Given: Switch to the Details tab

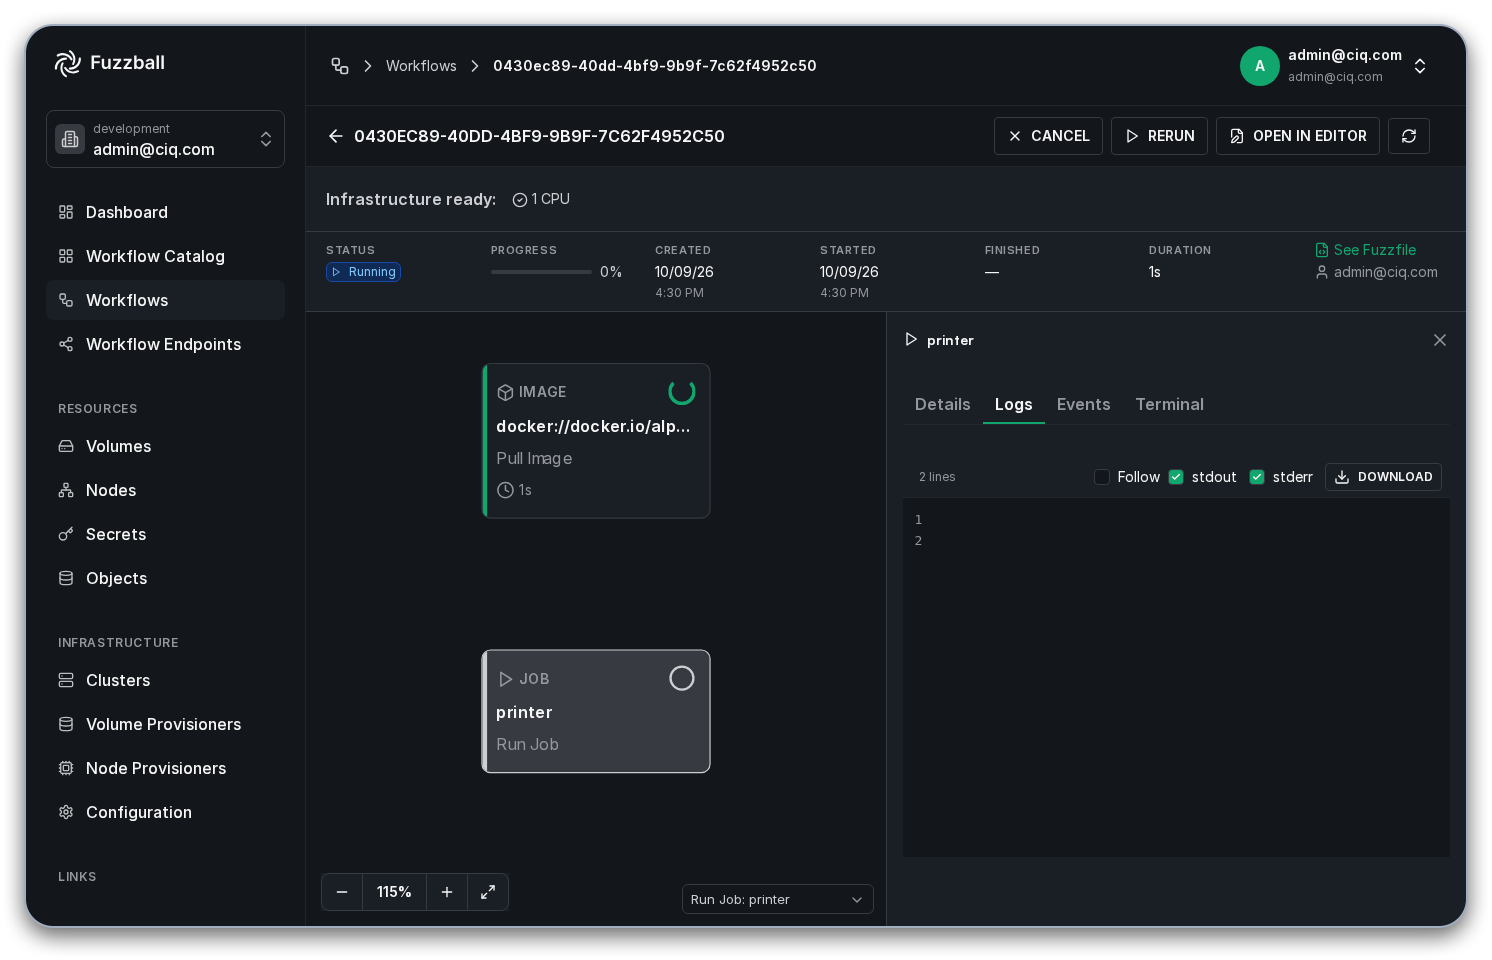Looking at the screenshot, I should [x=943, y=404].
